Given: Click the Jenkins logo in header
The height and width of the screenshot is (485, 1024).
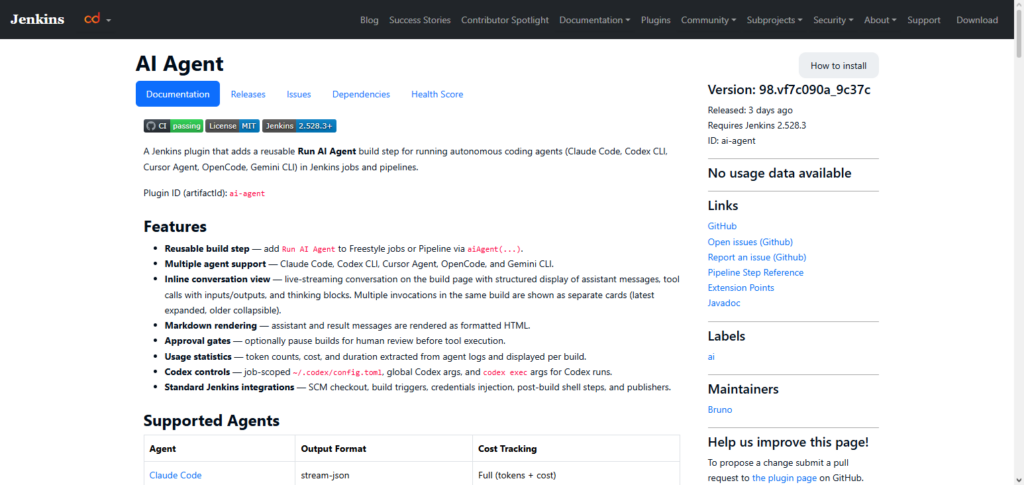Looking at the screenshot, I should (x=37, y=20).
